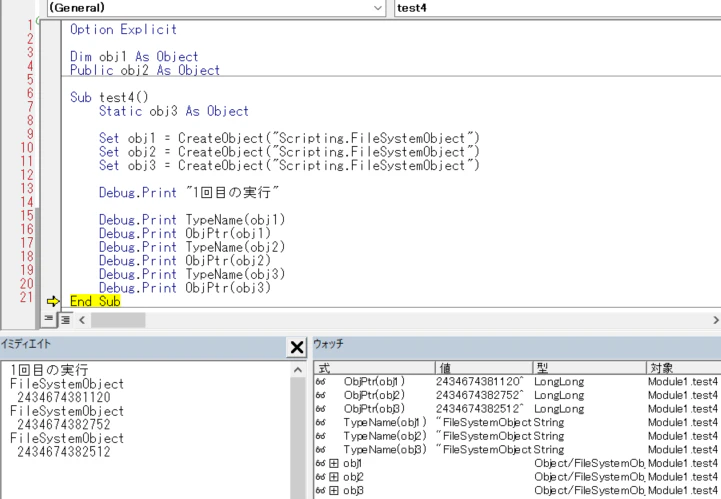
Task: Click the Public obj2 As Object line
Action: tap(145, 70)
